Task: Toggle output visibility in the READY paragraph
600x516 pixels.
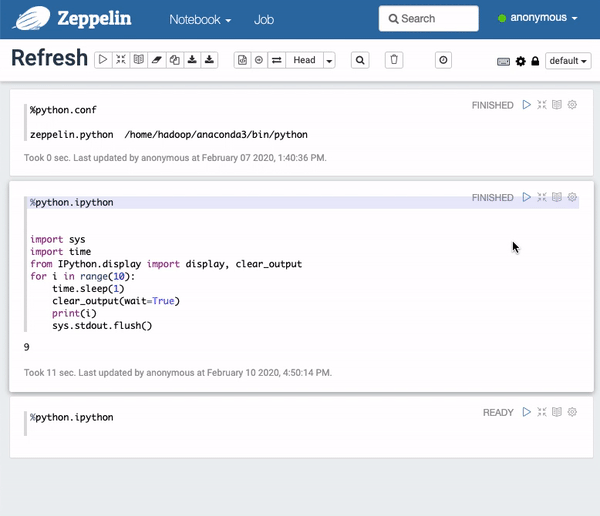Action: (x=557, y=412)
